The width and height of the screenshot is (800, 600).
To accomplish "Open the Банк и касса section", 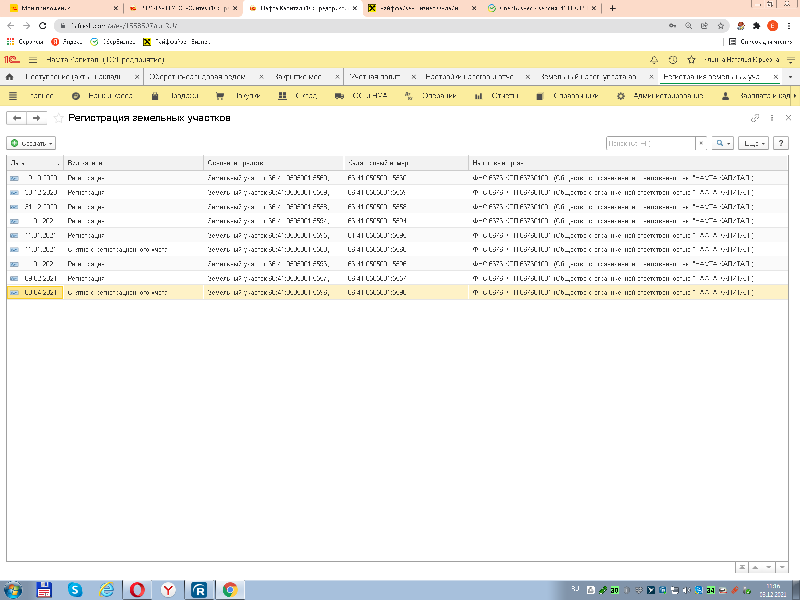I will point(102,95).
